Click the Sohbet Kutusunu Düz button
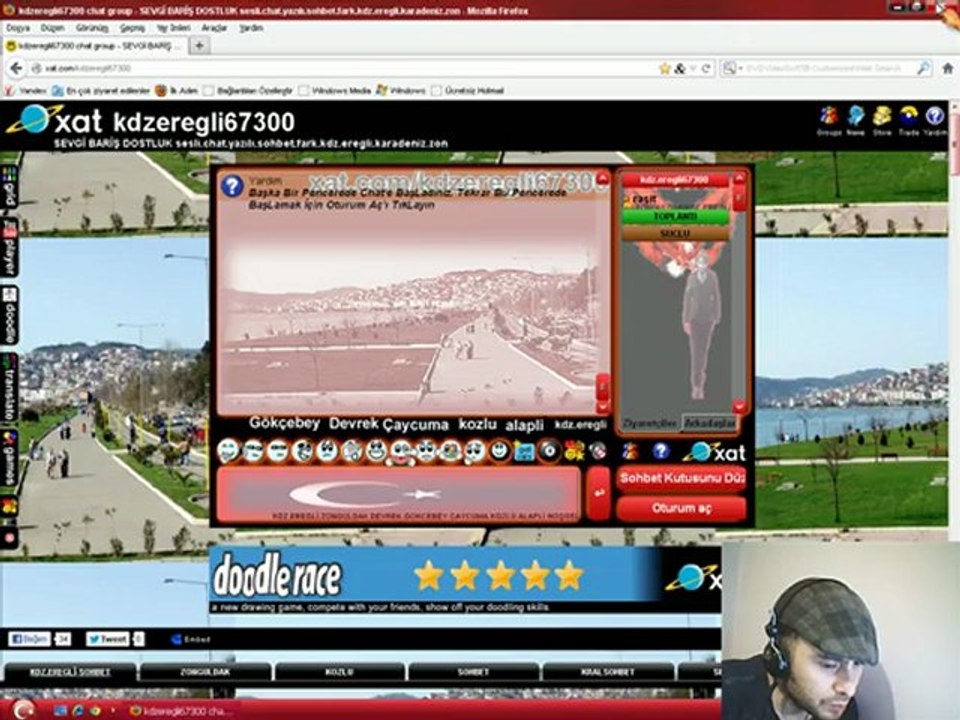This screenshot has width=960, height=720. pyautogui.click(x=681, y=478)
